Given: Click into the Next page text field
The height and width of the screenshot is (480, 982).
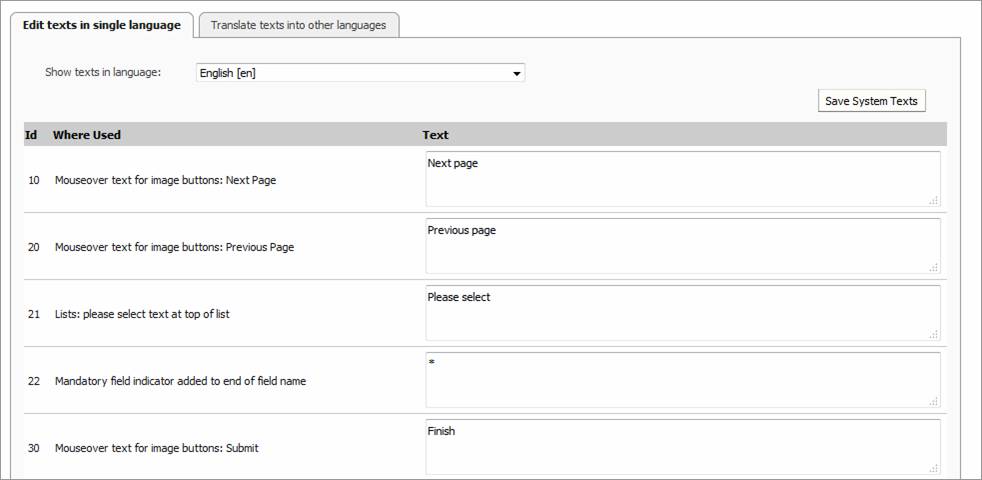Looking at the screenshot, I should click(x=682, y=178).
